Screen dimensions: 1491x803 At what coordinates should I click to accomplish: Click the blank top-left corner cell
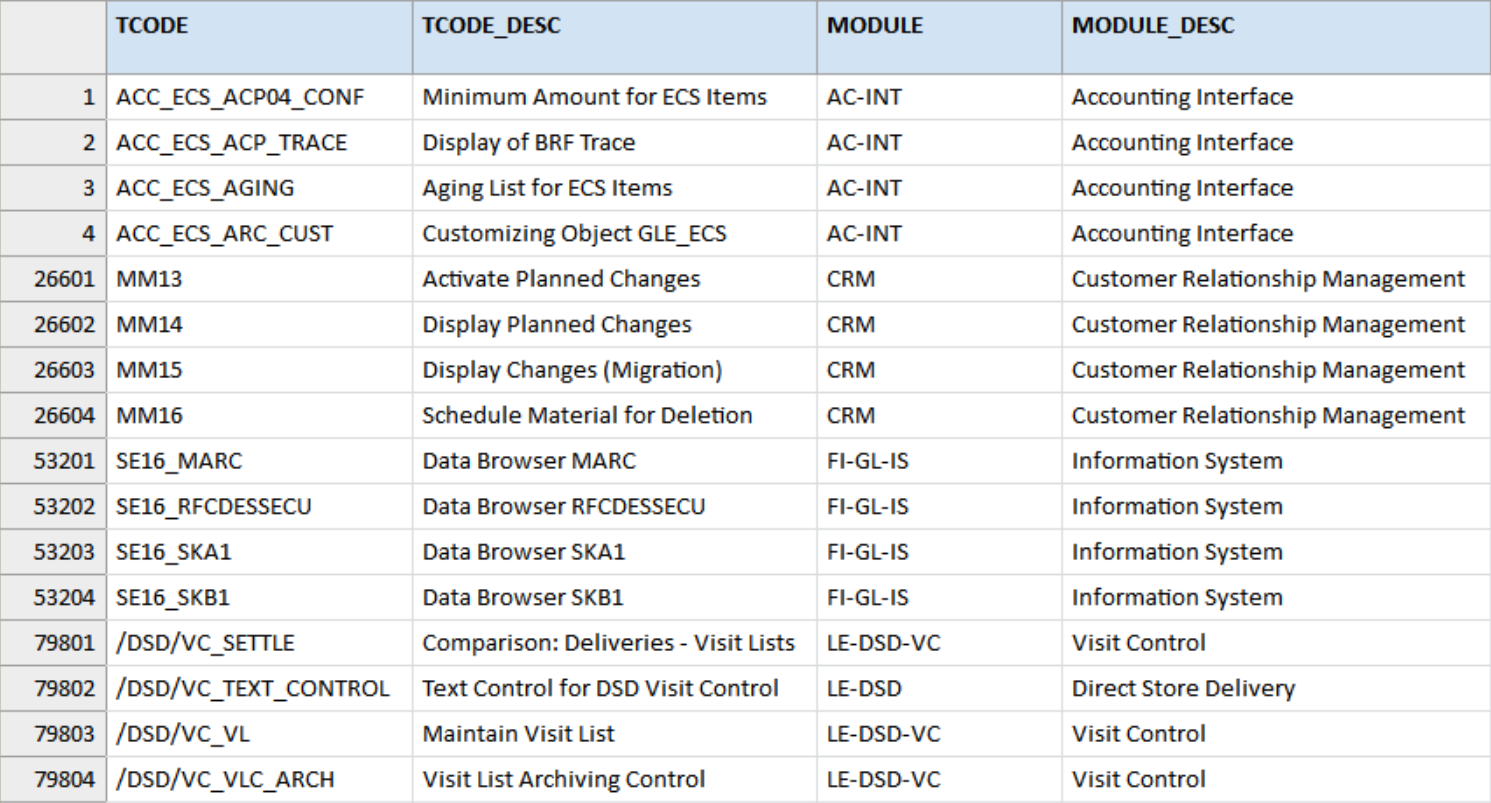coord(53,37)
